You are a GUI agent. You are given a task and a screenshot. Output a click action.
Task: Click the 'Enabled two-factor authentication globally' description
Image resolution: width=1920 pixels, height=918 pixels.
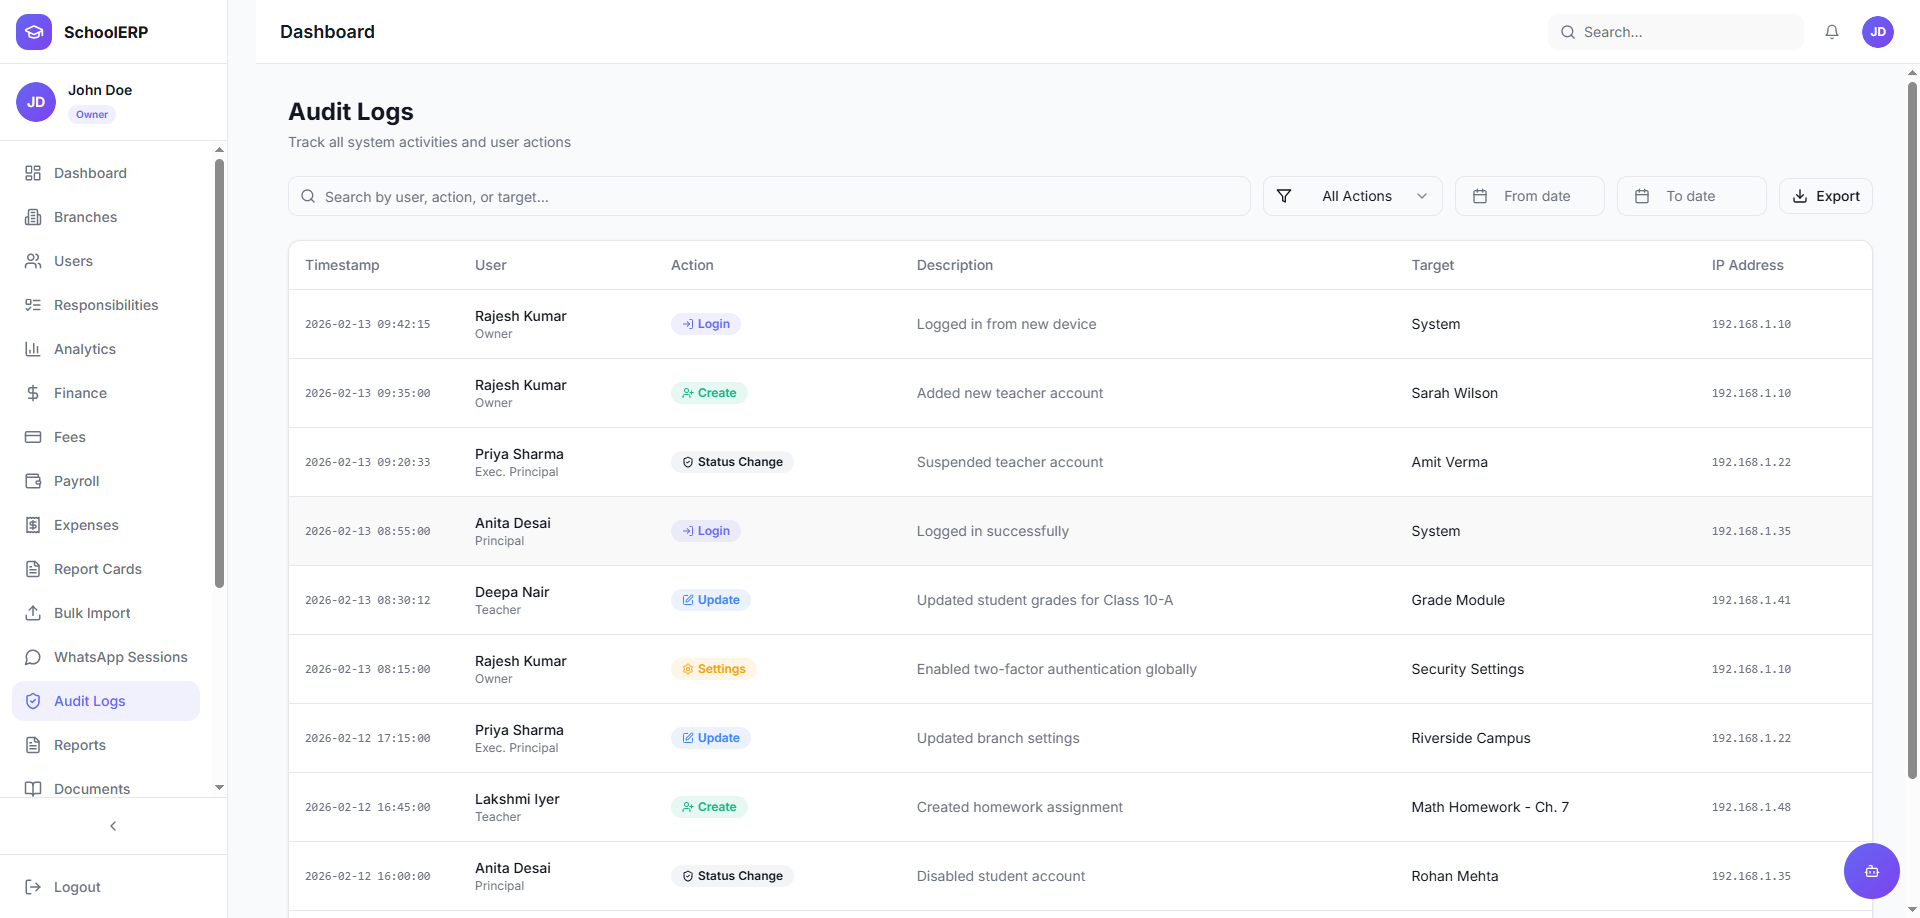click(1056, 669)
